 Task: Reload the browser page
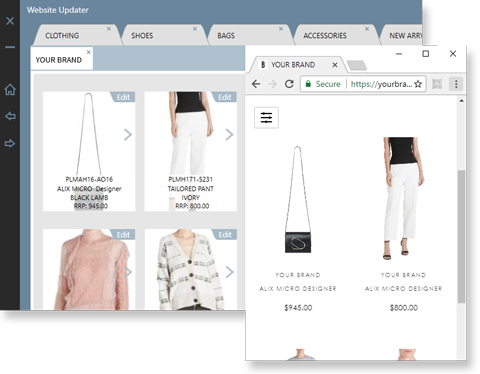289,84
